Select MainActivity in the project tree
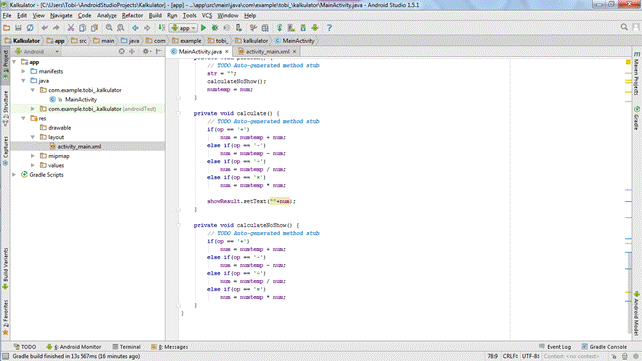The image size is (642, 361). (x=81, y=99)
